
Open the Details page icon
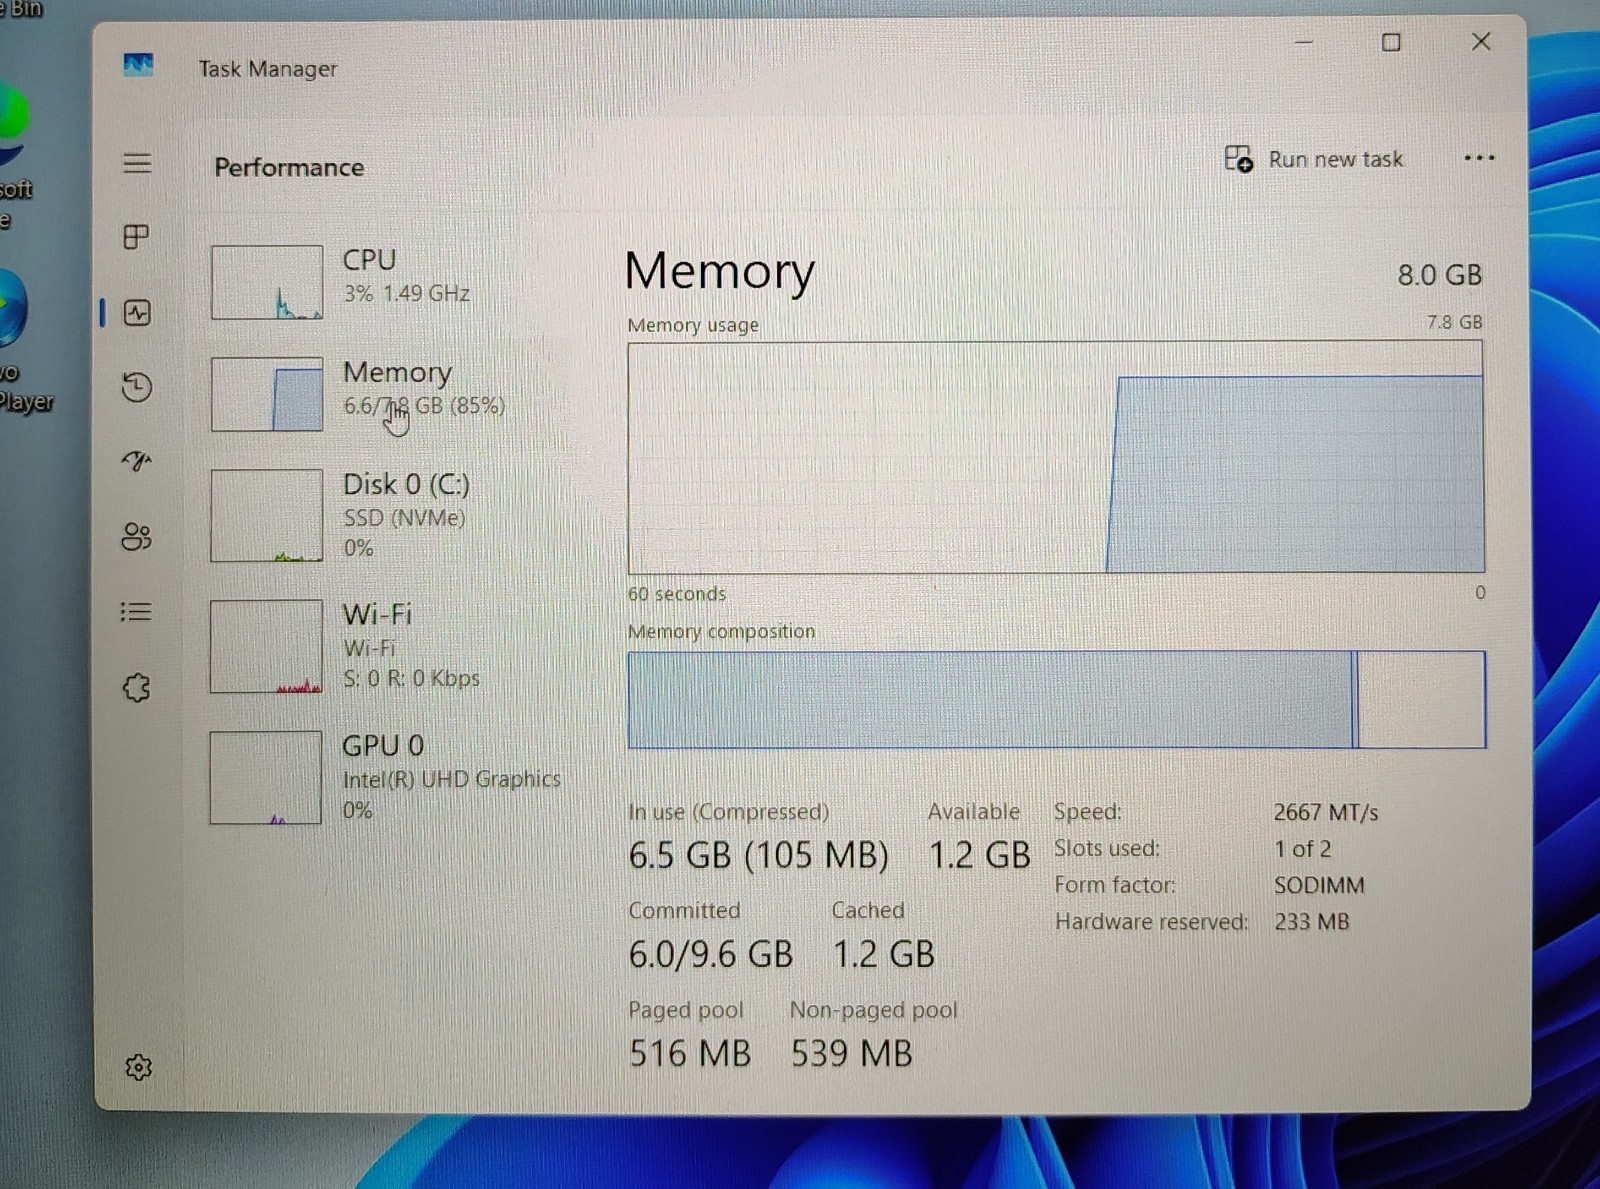click(x=136, y=611)
